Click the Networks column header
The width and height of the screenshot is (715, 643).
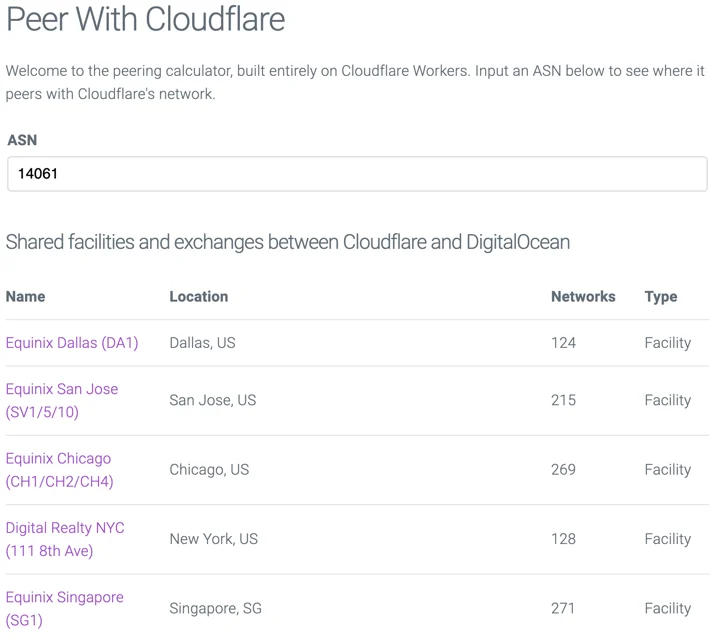click(583, 296)
